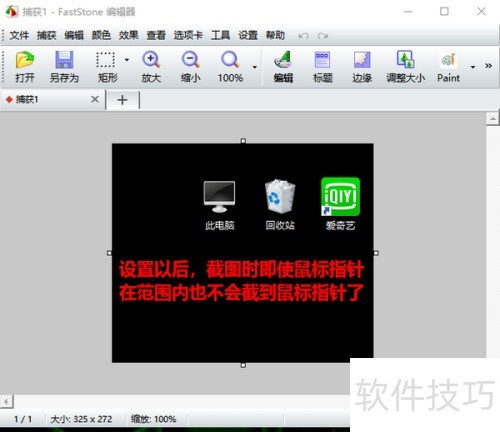Viewport: 500px width, 432px height.
Task: Click the top selection handle of image
Action: [243, 141]
